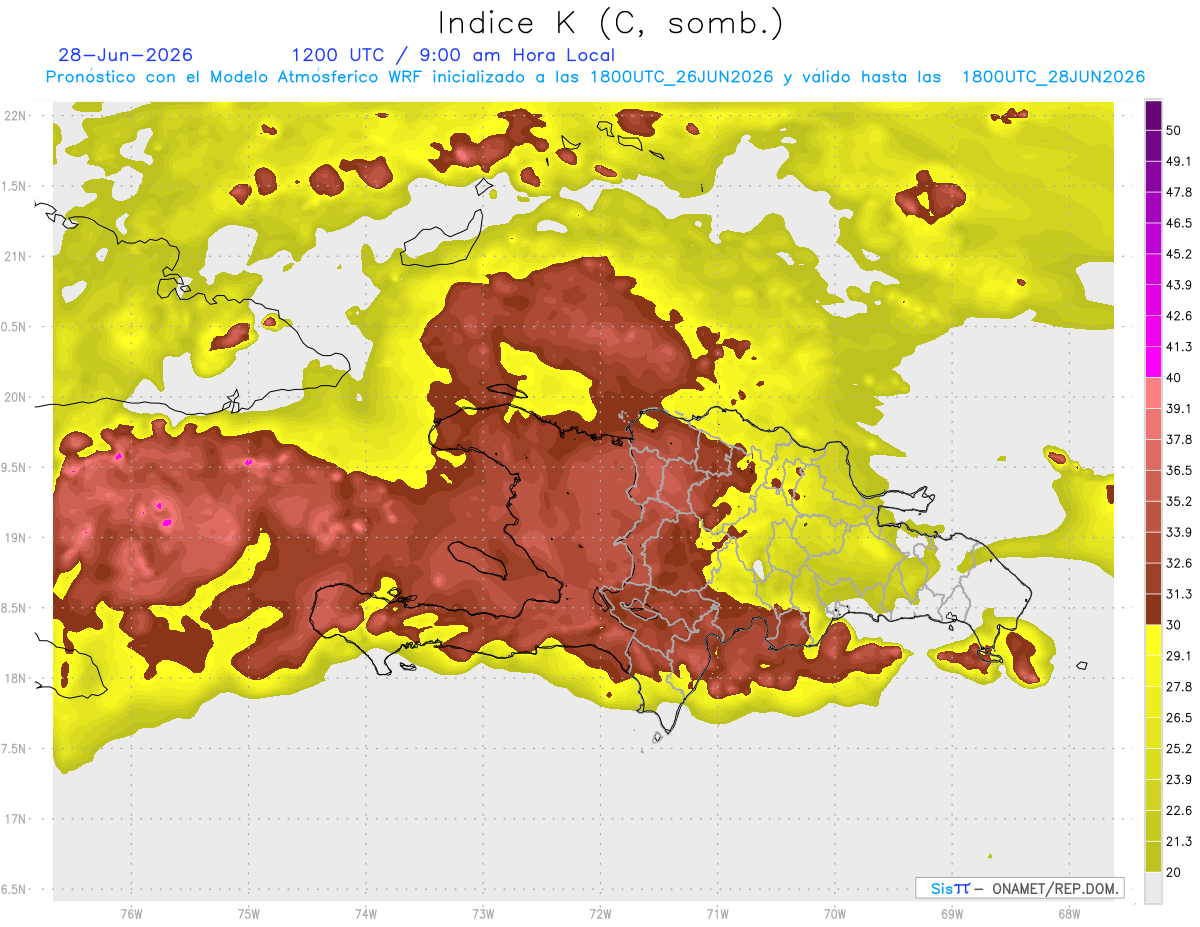
Task: Click the 'Sistt - ONAMET/REP.DOM.' credit box
Action: click(1019, 888)
